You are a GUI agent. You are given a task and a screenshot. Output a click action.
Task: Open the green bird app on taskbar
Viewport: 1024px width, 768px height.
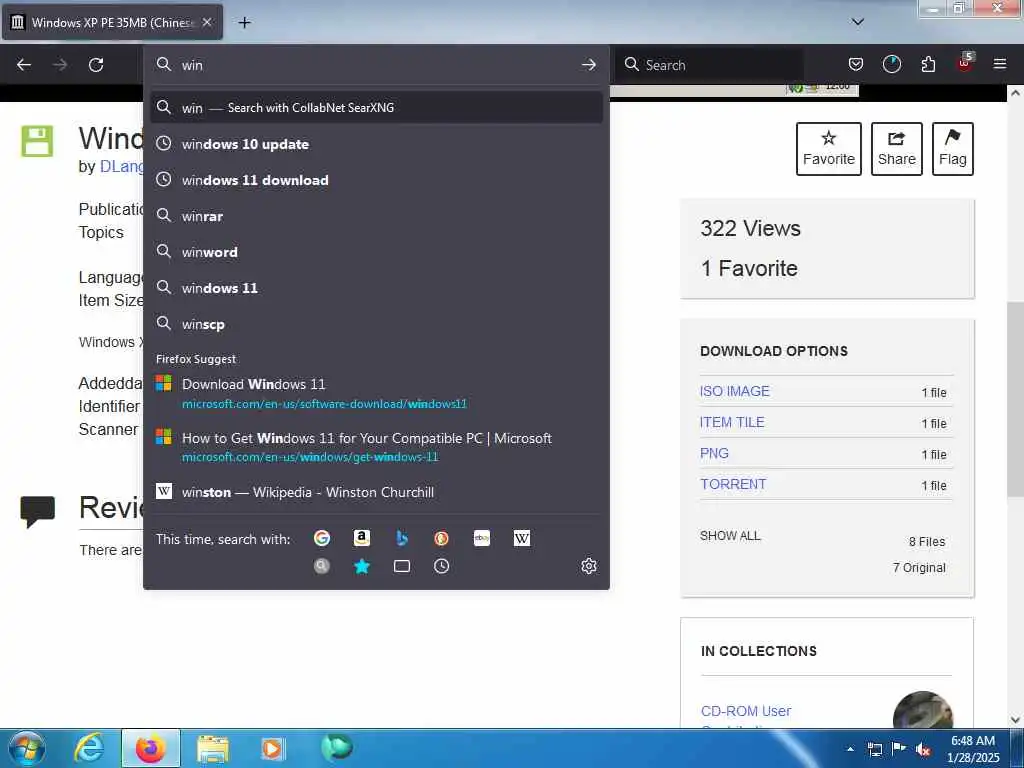(x=337, y=748)
